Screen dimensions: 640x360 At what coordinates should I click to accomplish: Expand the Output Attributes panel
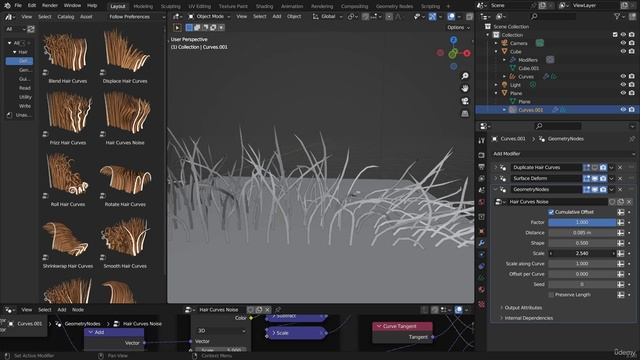point(523,308)
